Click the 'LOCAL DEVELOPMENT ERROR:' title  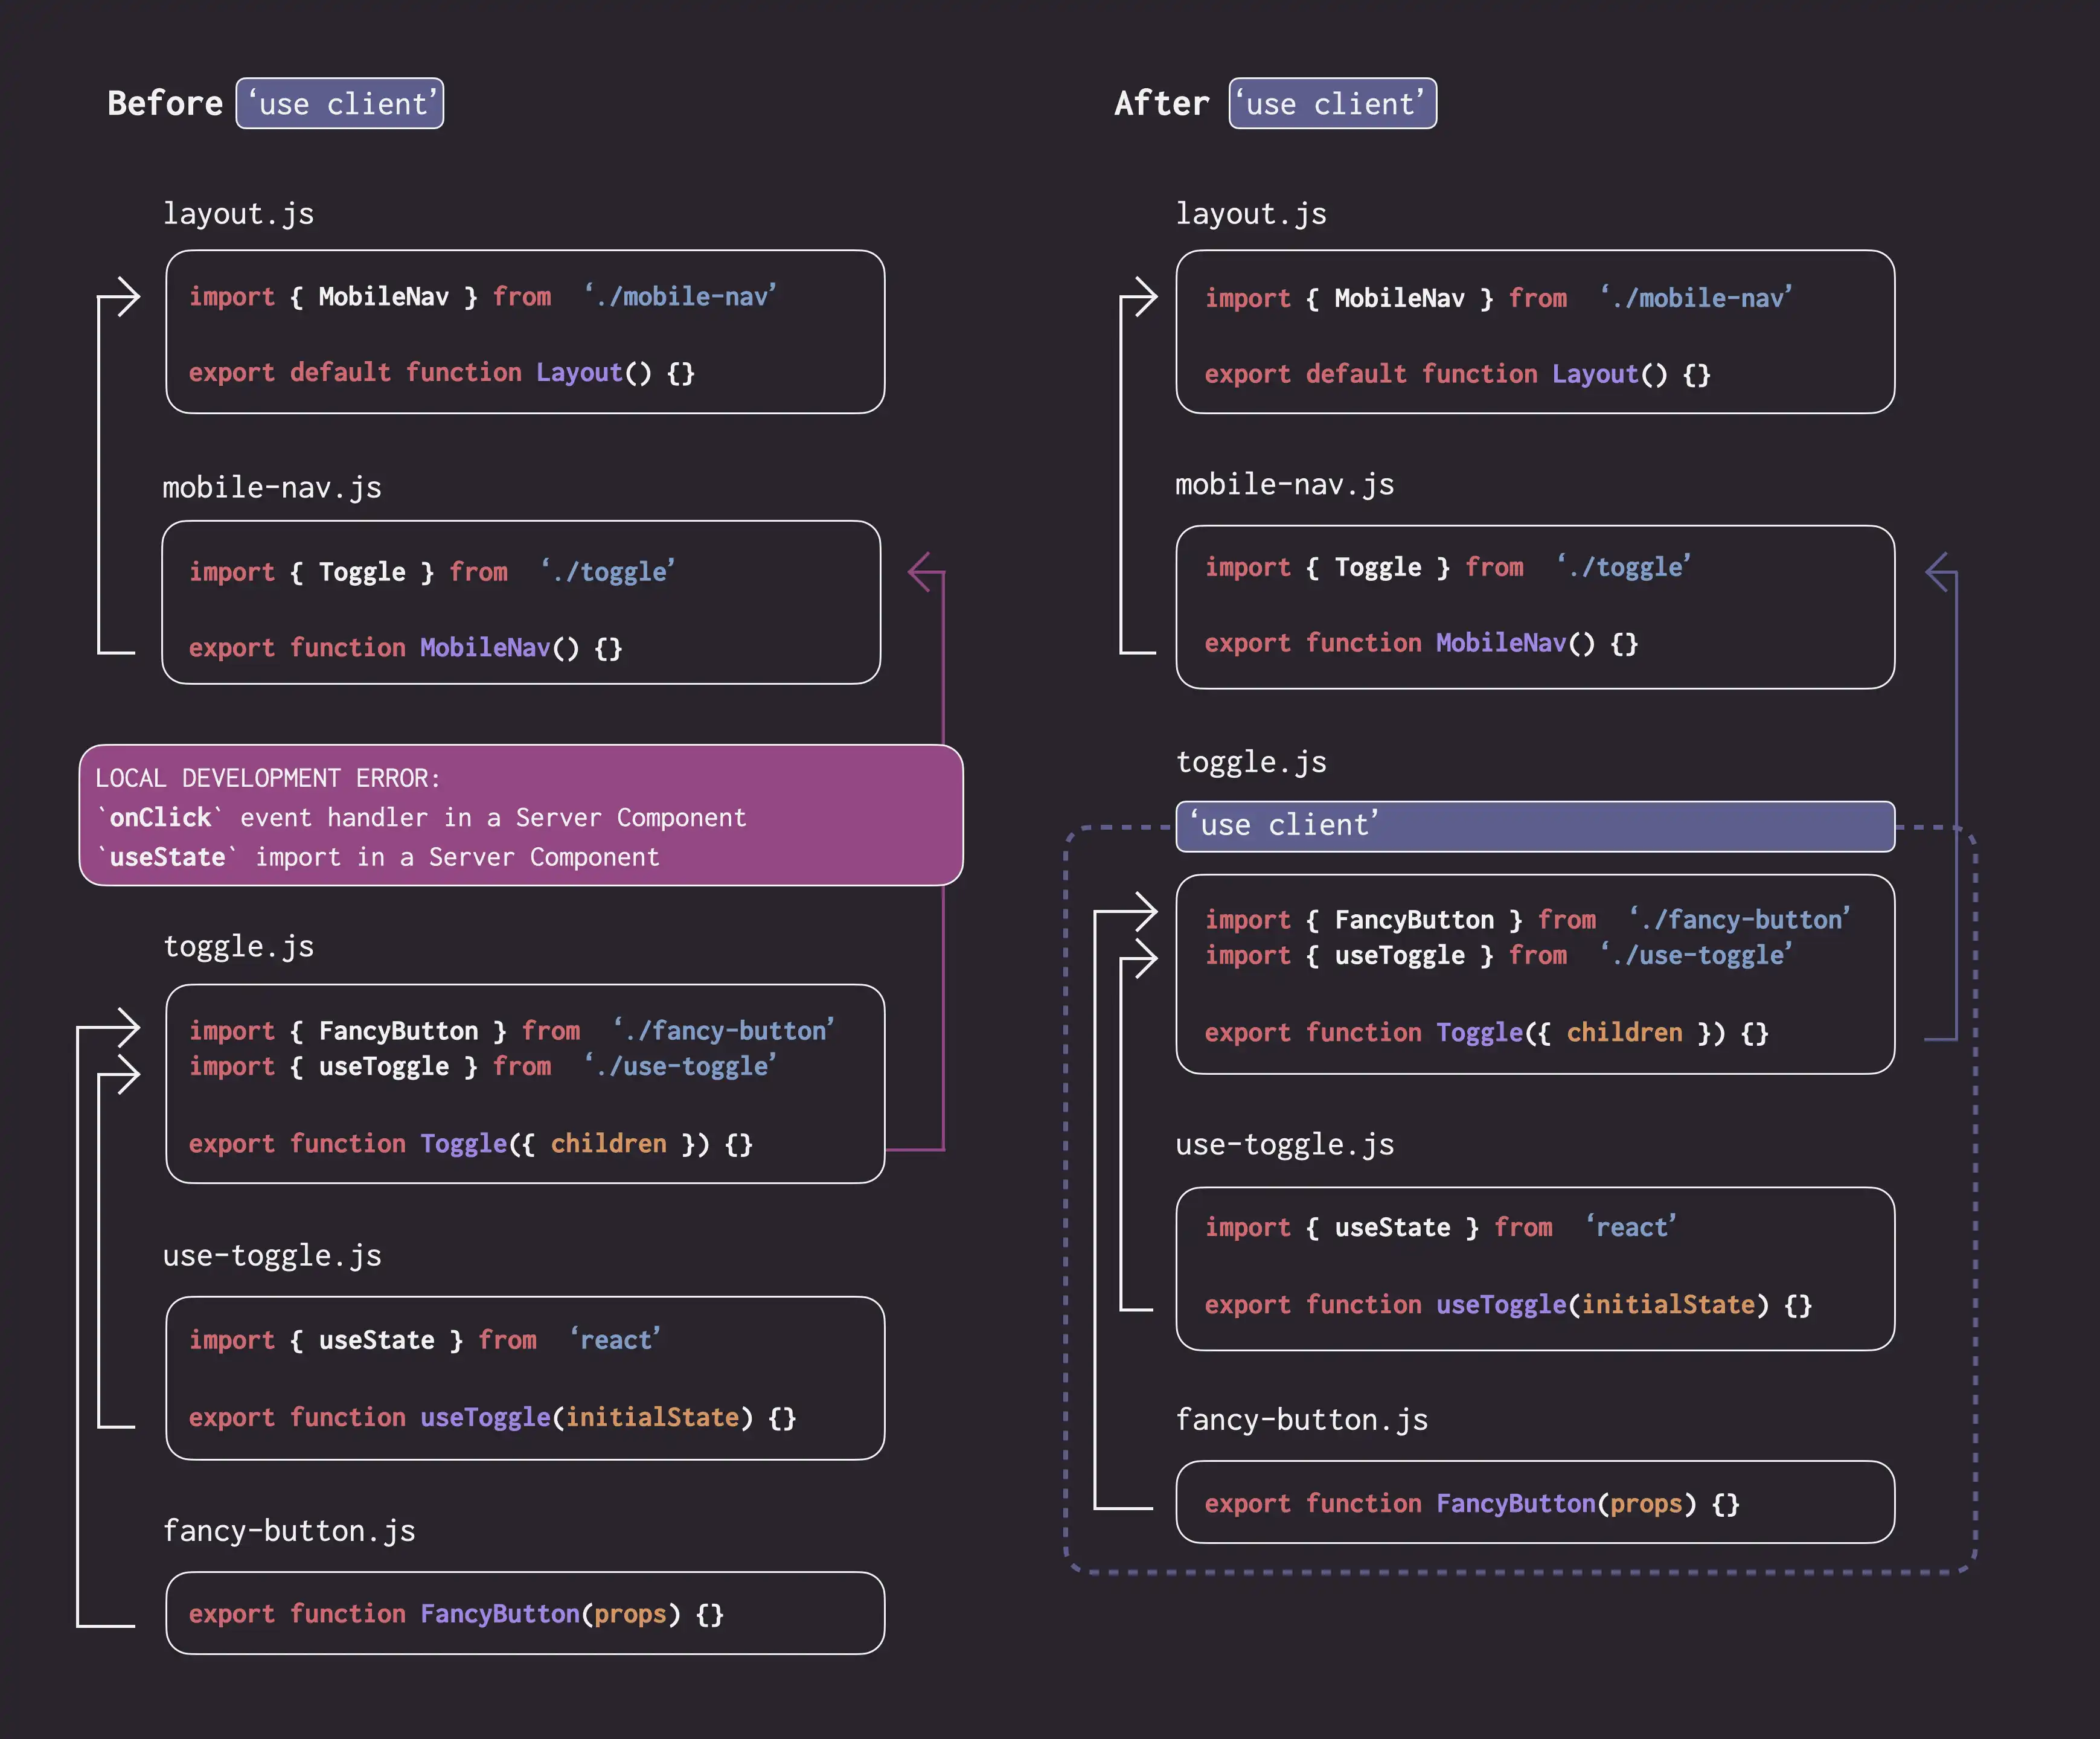pyautogui.click(x=268, y=778)
